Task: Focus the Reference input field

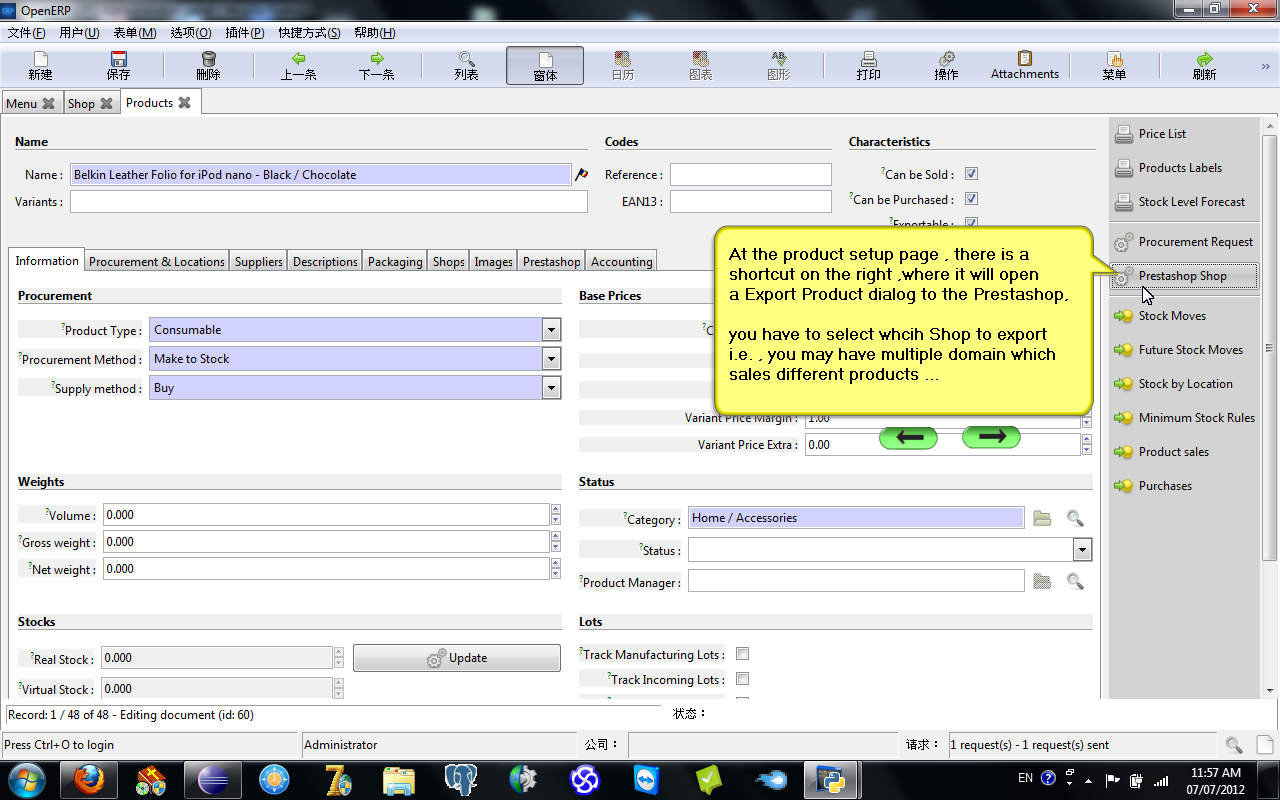Action: coord(751,175)
